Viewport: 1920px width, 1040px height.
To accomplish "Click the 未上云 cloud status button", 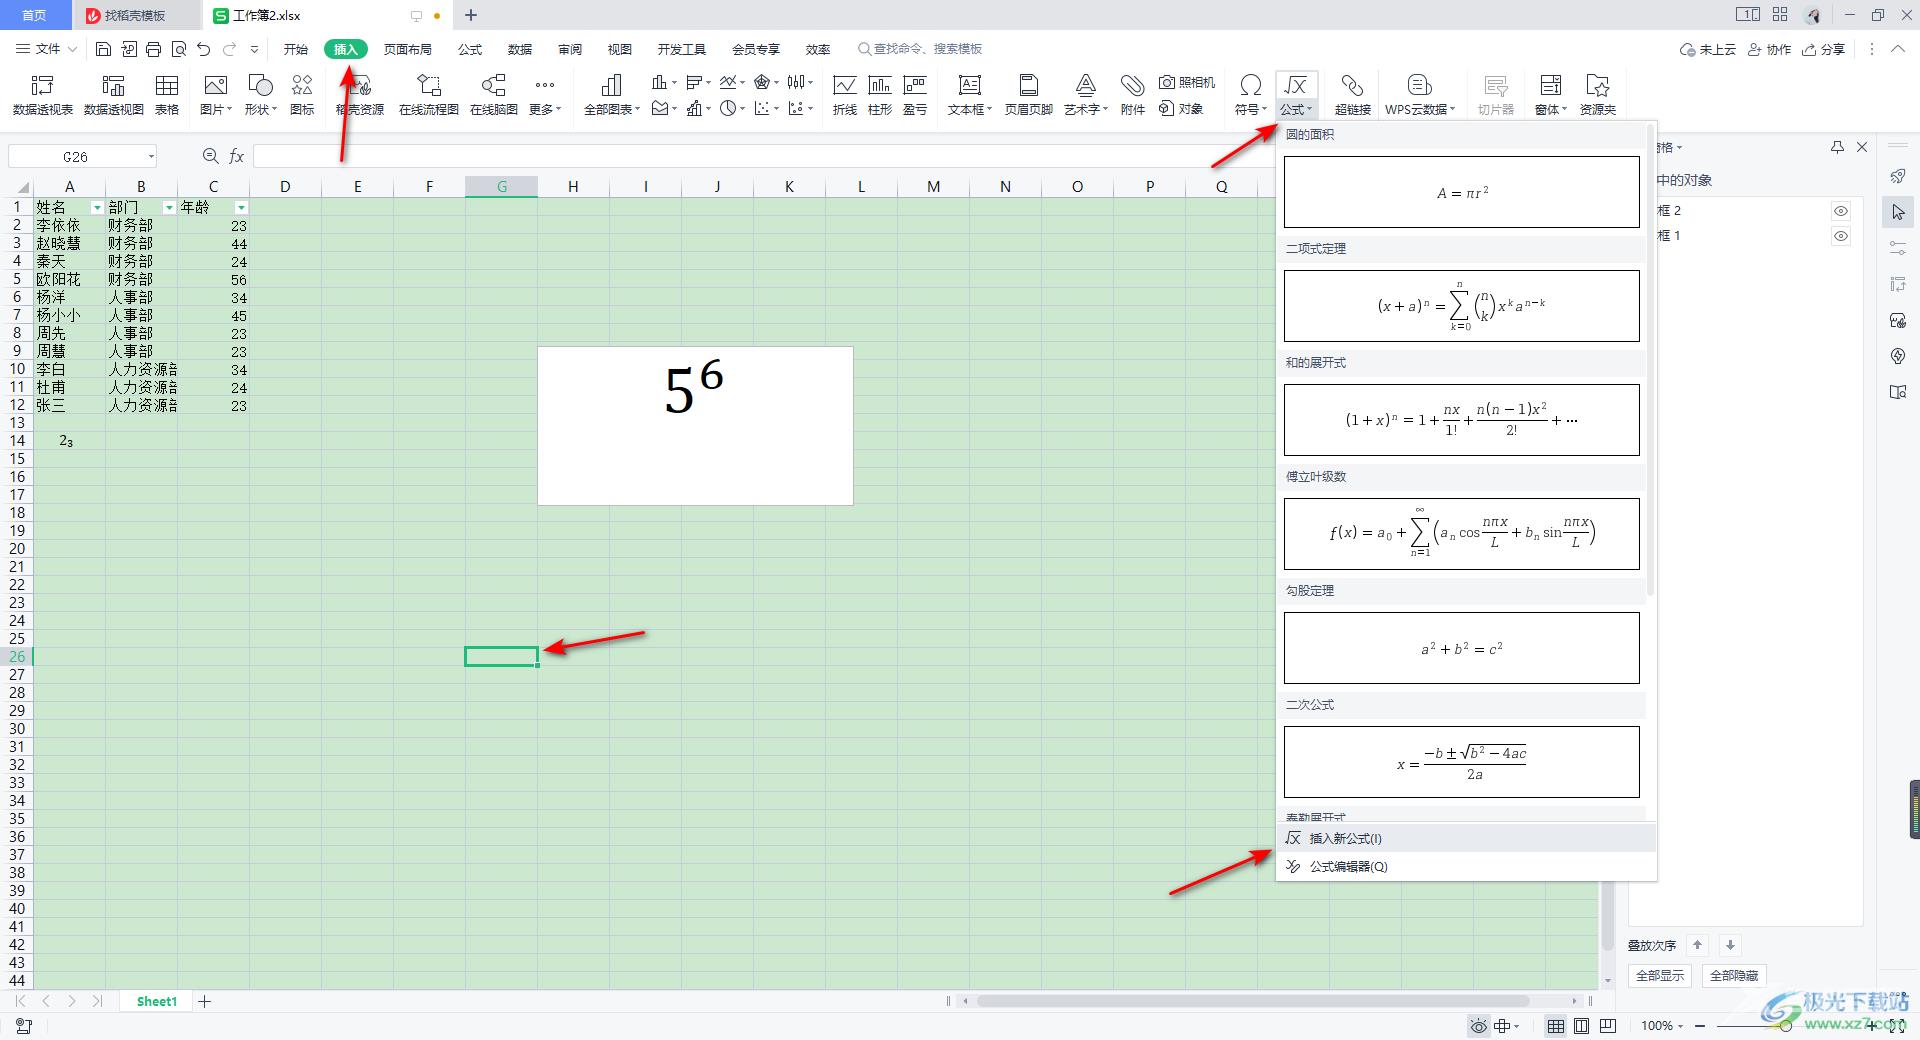I will [1708, 49].
